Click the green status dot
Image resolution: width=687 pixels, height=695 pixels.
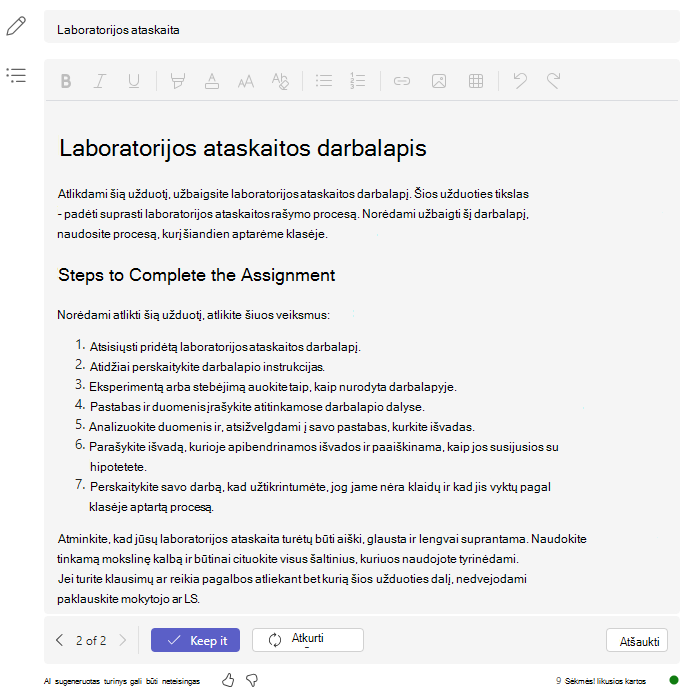[674, 680]
